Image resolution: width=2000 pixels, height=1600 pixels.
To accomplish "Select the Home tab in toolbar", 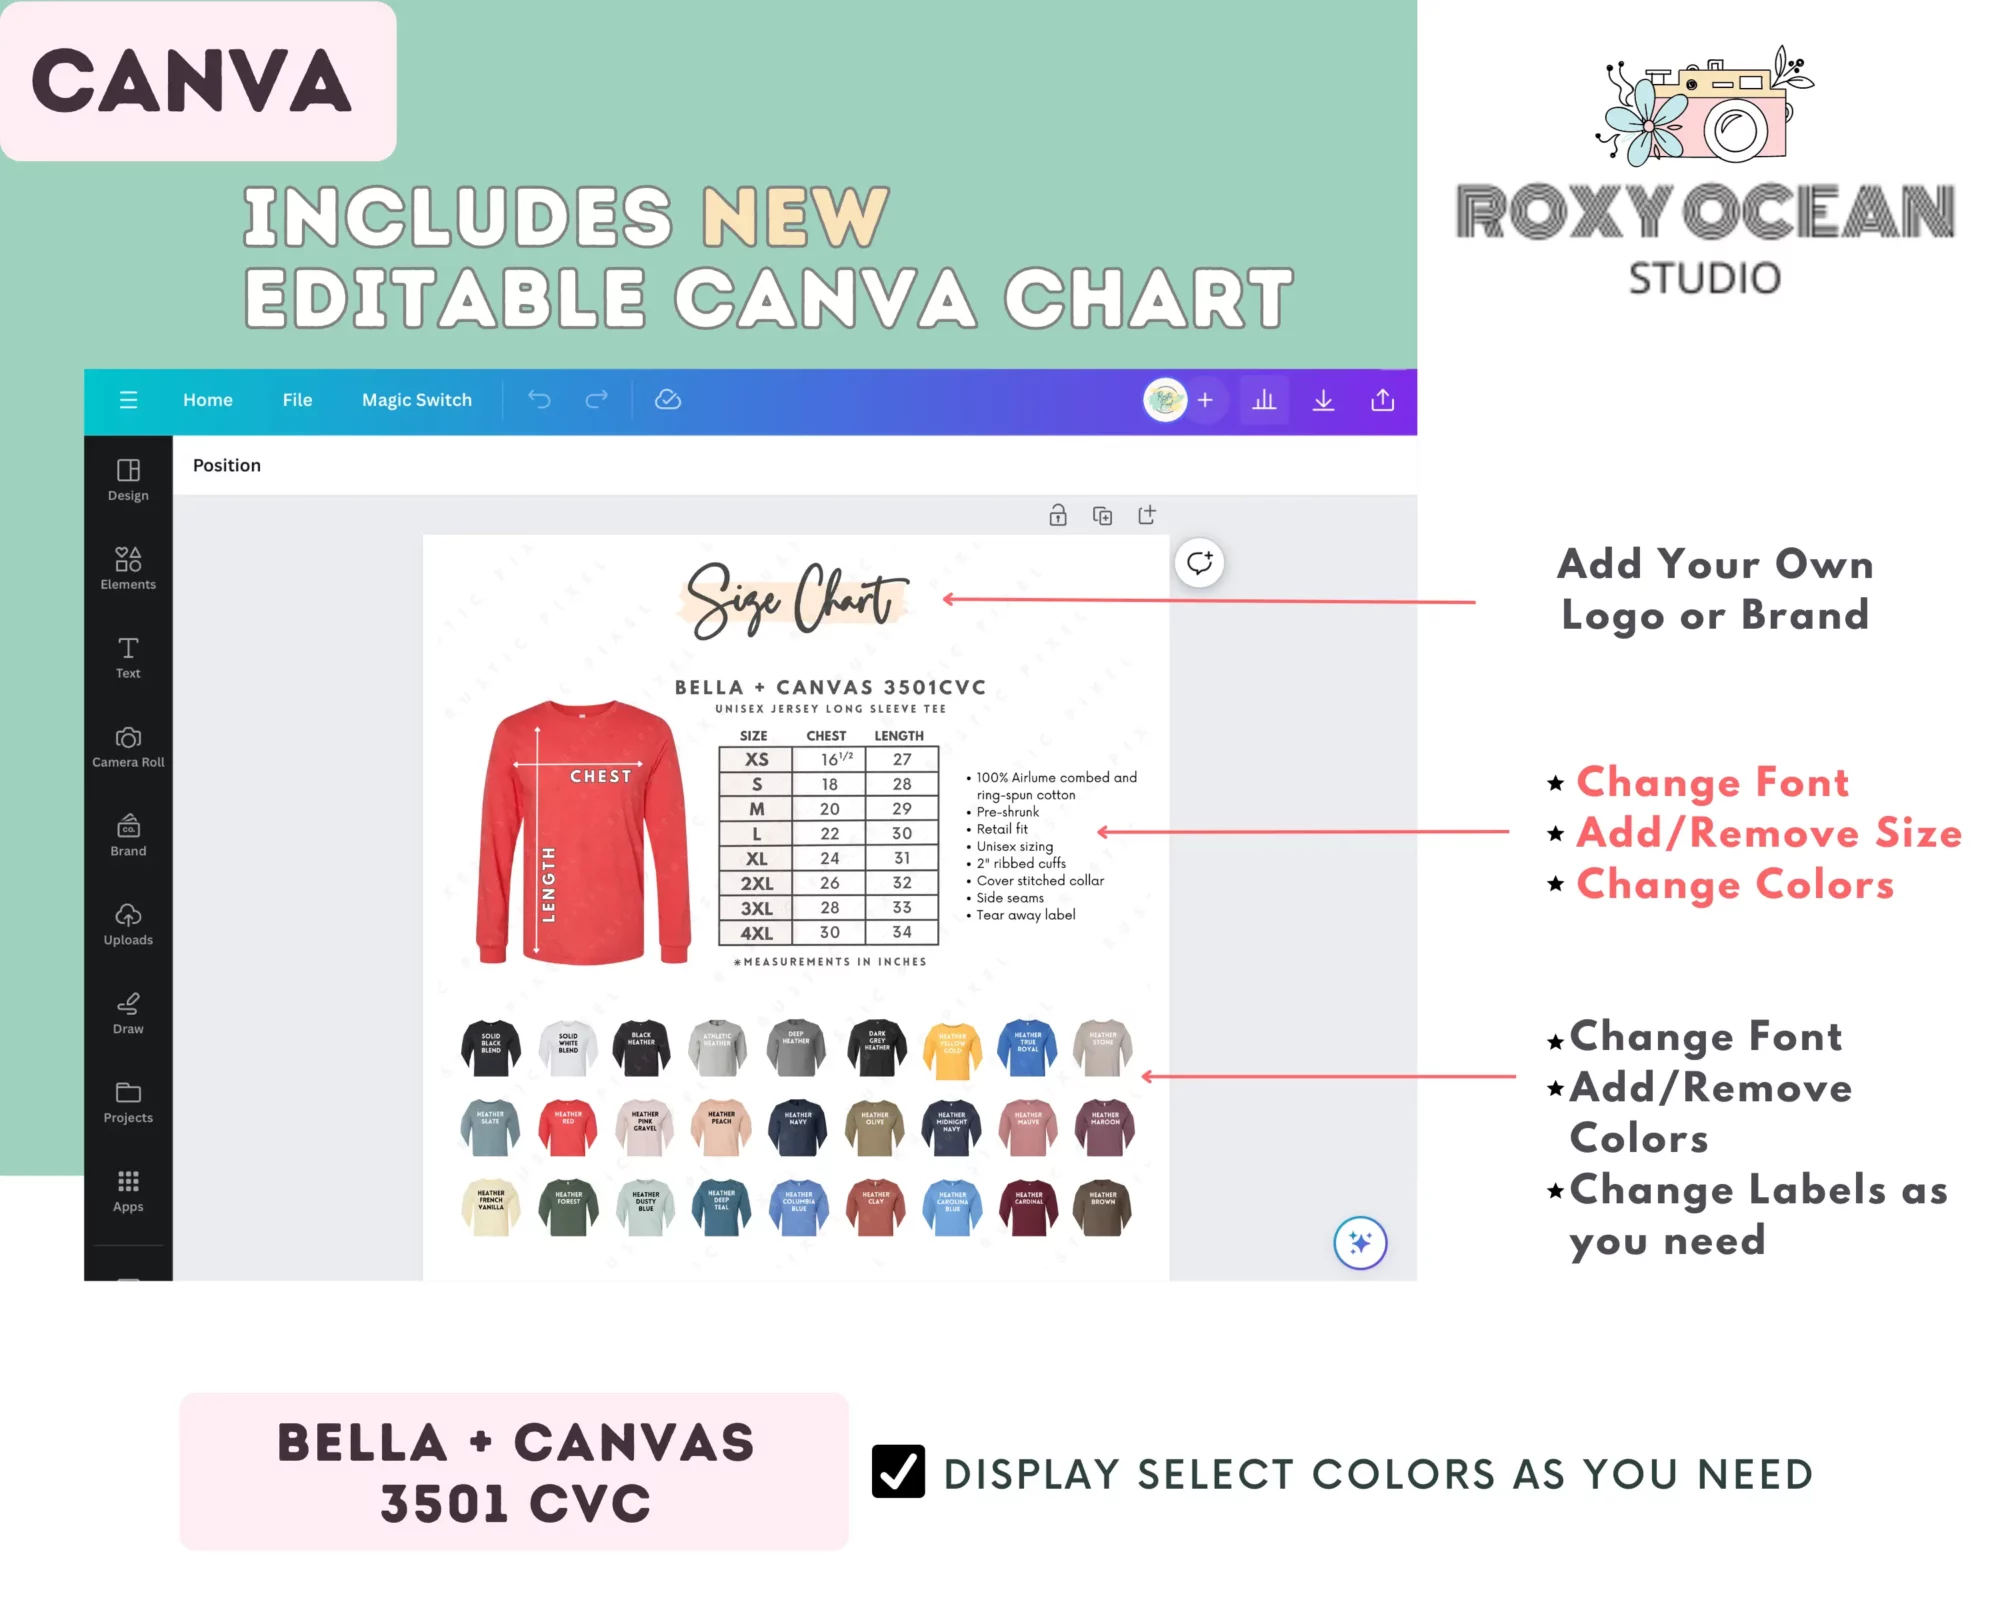I will click(207, 400).
